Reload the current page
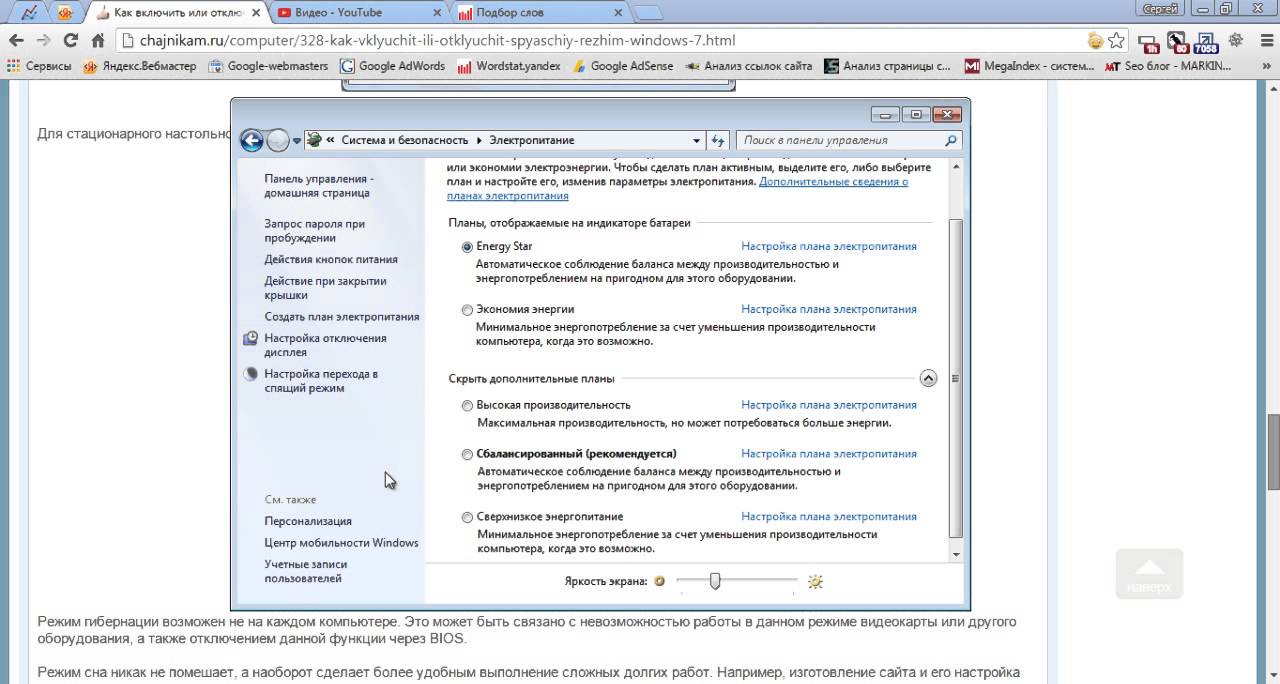Viewport: 1280px width, 684px height. tap(70, 41)
